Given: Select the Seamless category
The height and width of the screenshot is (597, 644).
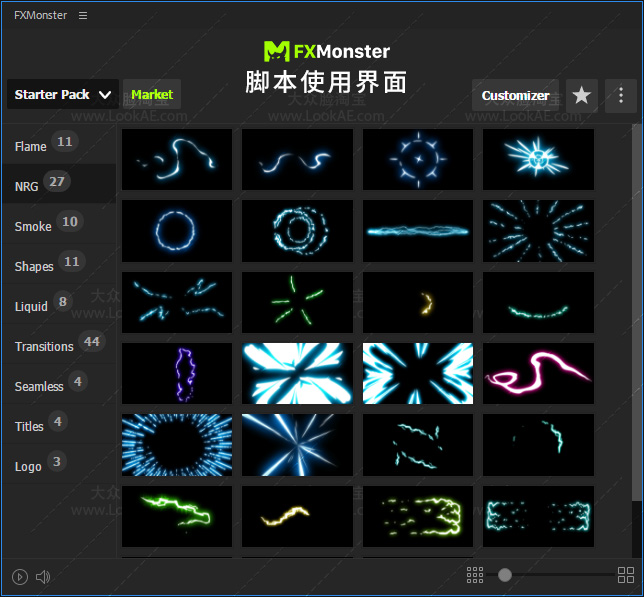Looking at the screenshot, I should pos(39,386).
